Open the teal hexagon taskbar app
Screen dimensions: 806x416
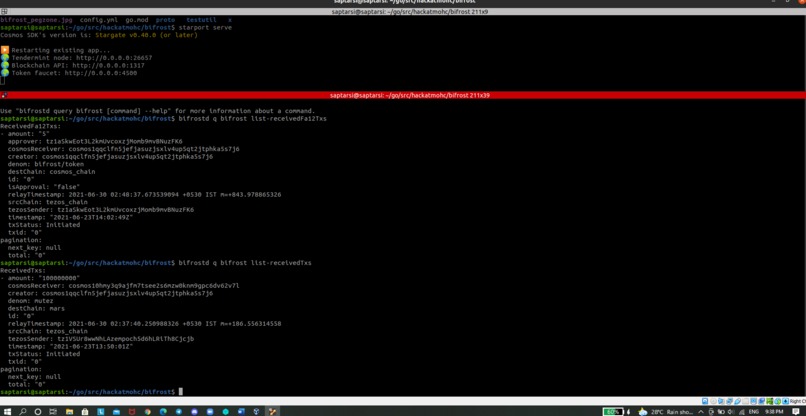[x=226, y=412]
